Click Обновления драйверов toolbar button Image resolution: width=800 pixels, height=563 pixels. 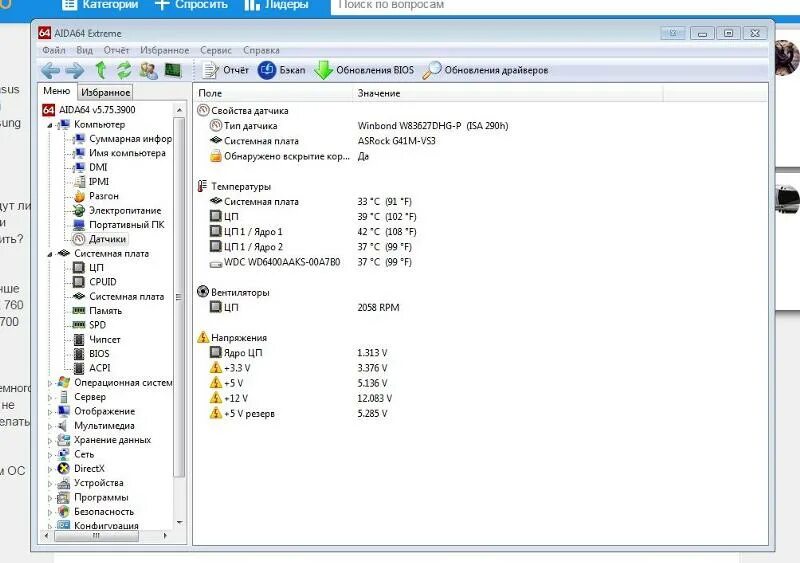click(x=485, y=70)
